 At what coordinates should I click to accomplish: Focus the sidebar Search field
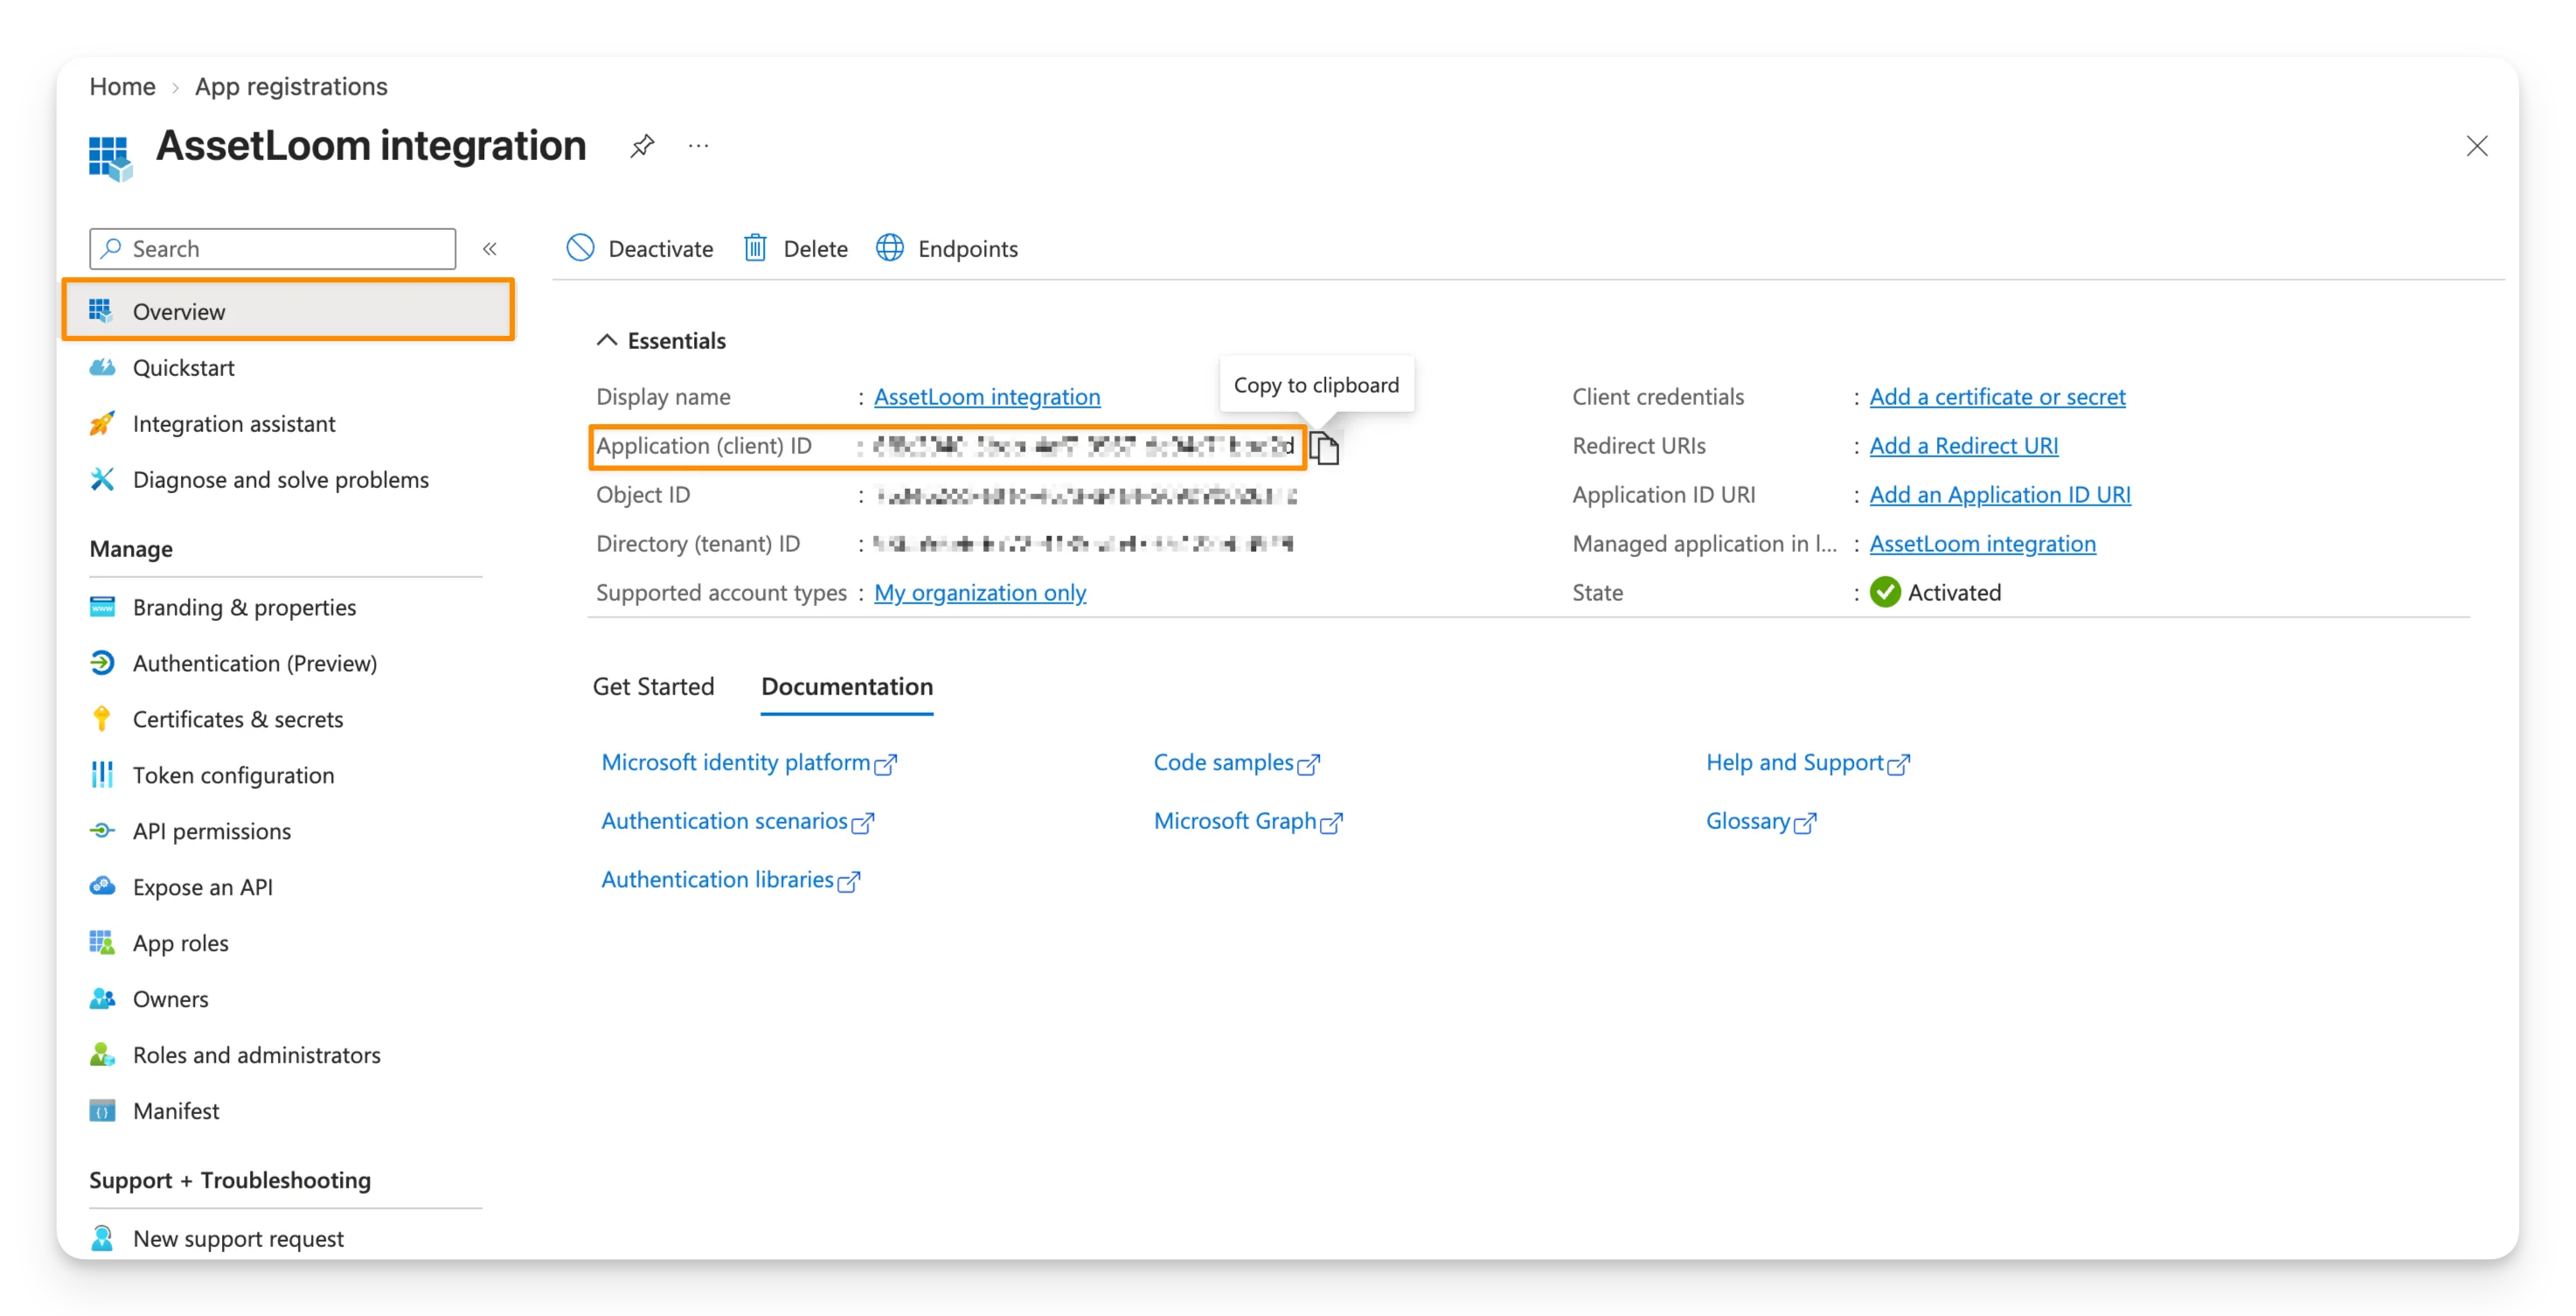[273, 249]
